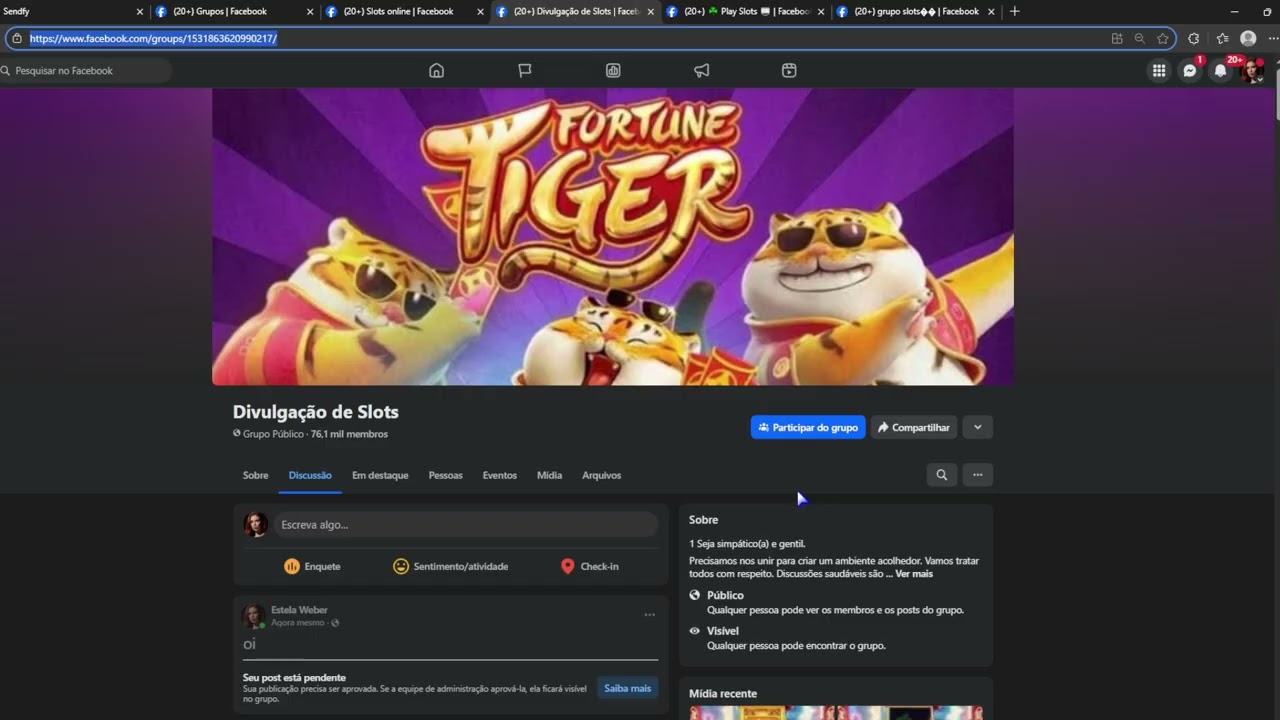The height and width of the screenshot is (720, 1280).
Task: Open the Em destaque group tab
Action: (x=380, y=475)
